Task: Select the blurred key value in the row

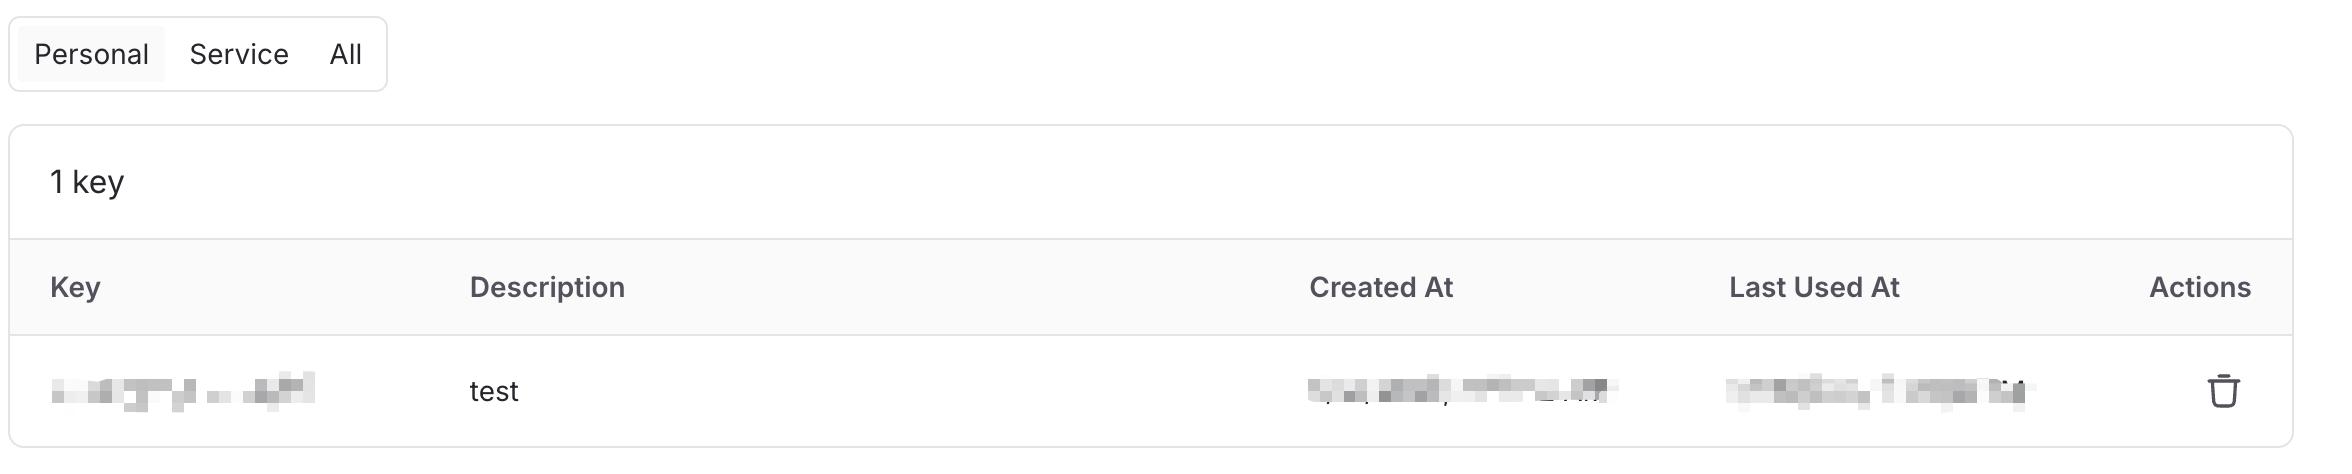Action: pyautogui.click(x=183, y=391)
